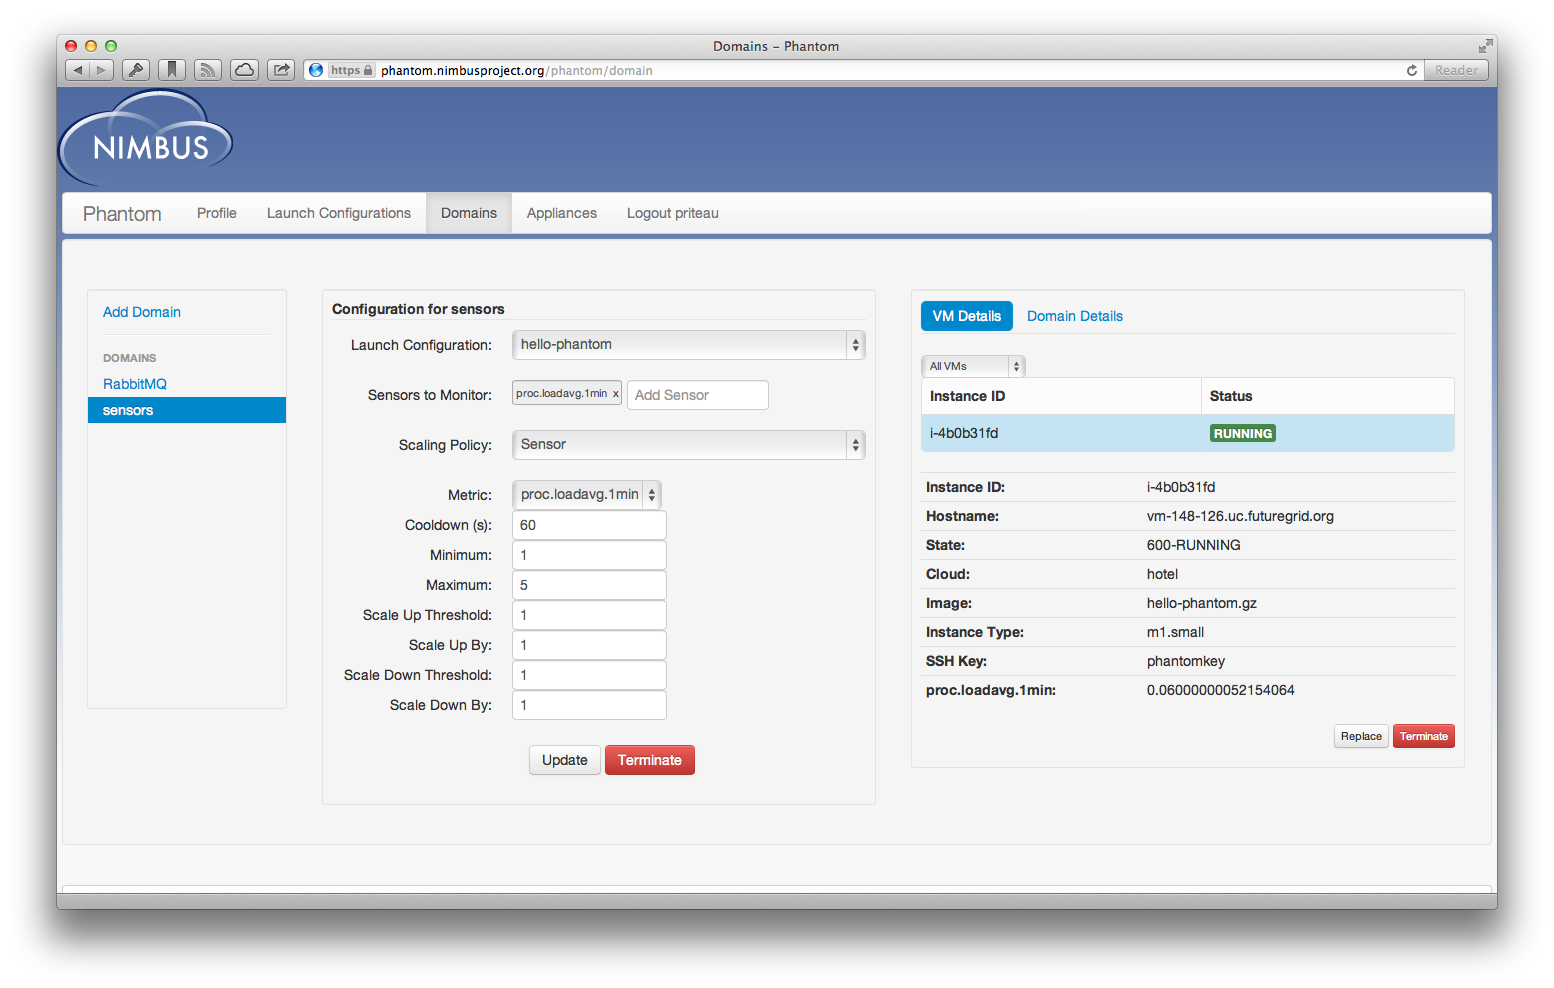Screen dimensions: 1554x988
Task: Open the All VMs filter dropdown
Action: [x=973, y=366]
